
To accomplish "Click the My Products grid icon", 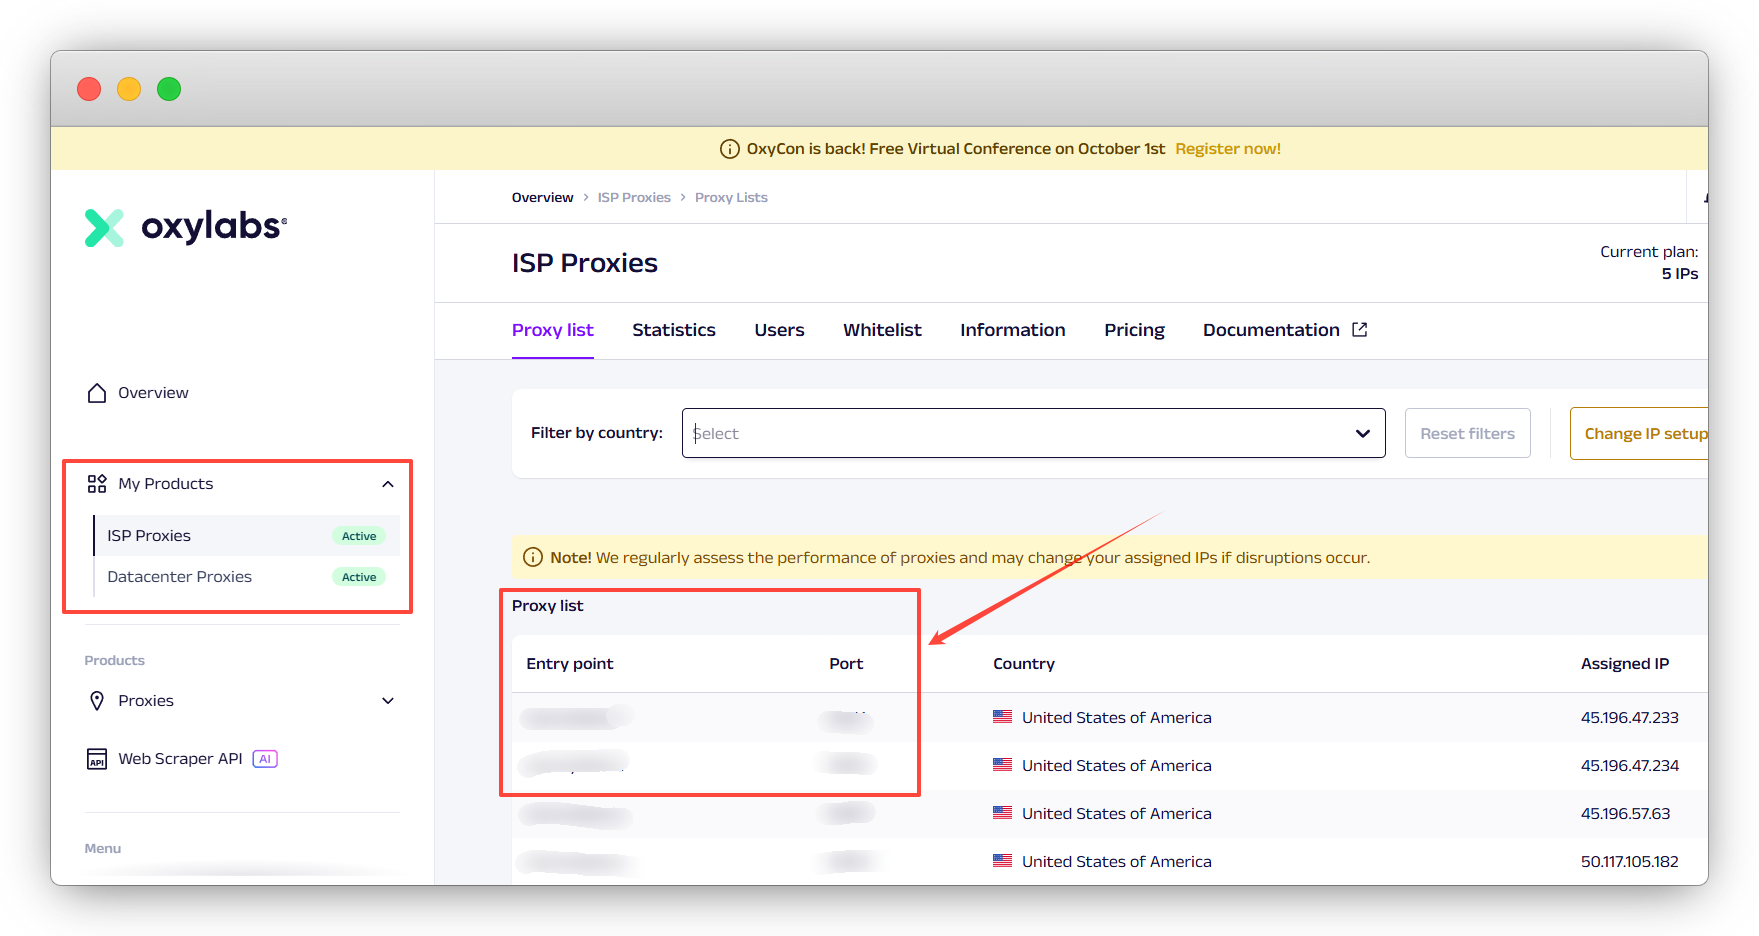I will (x=97, y=484).
